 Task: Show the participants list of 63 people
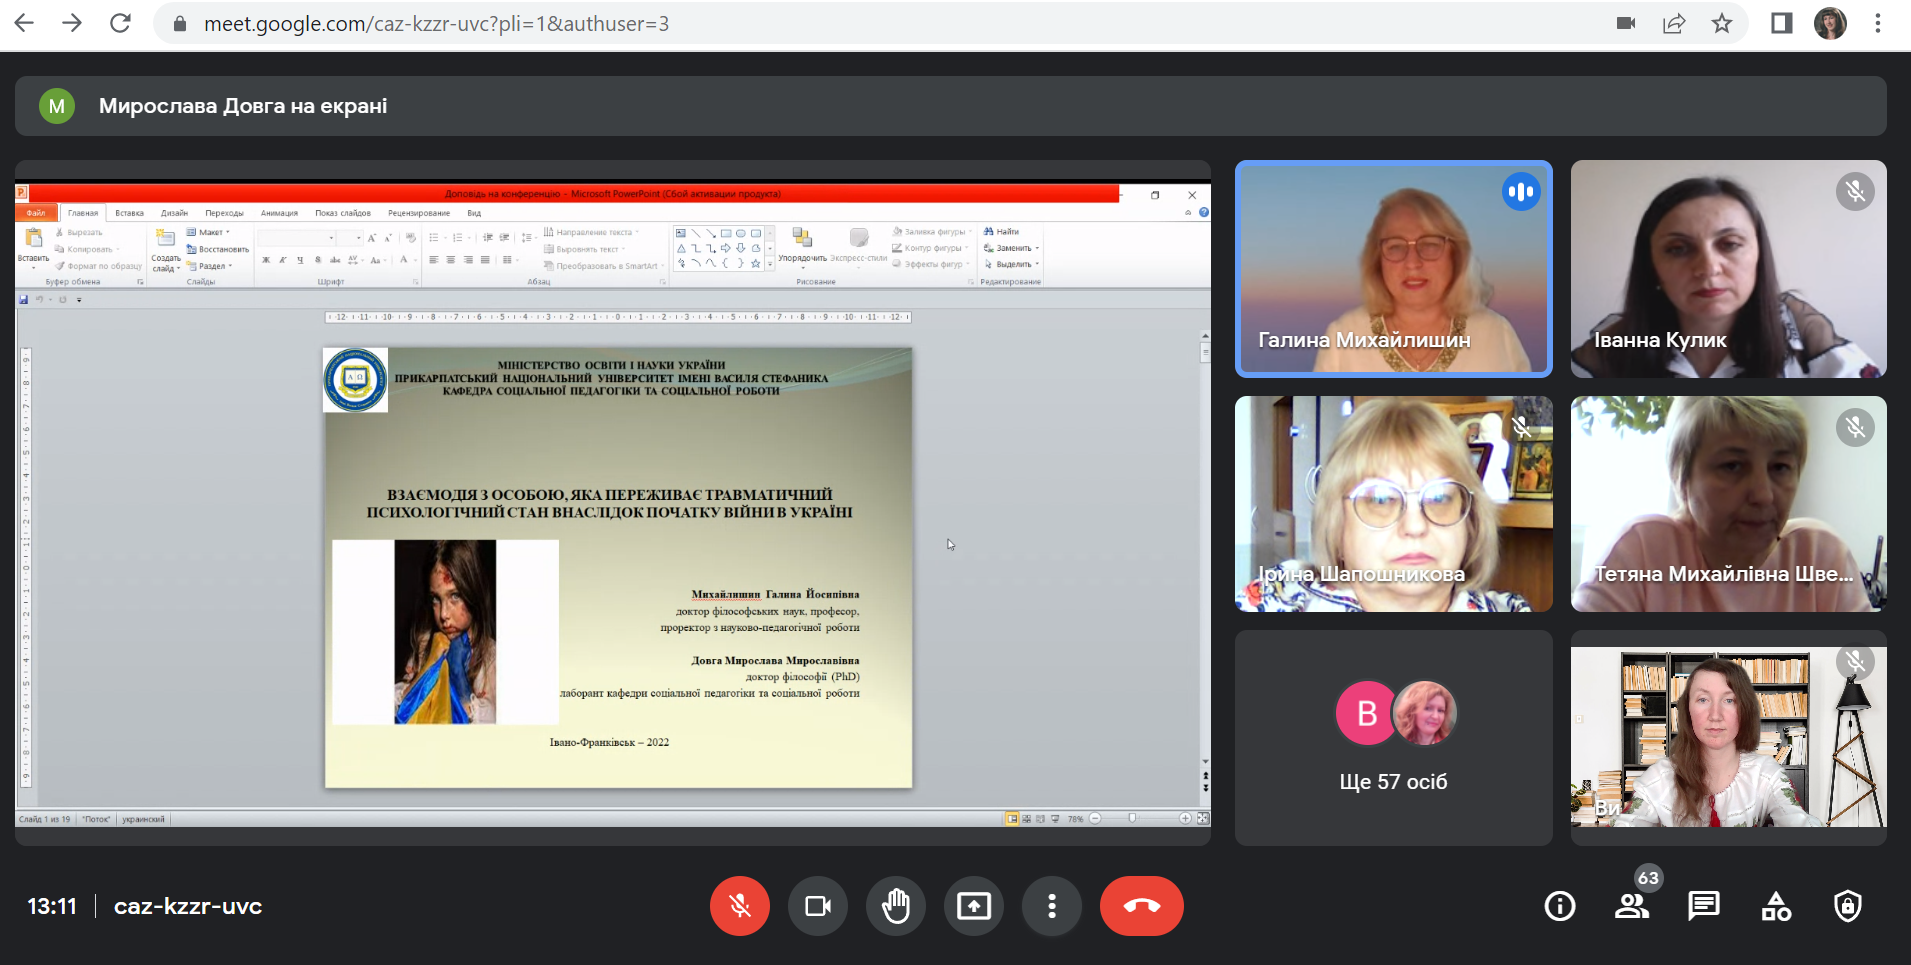1632,906
